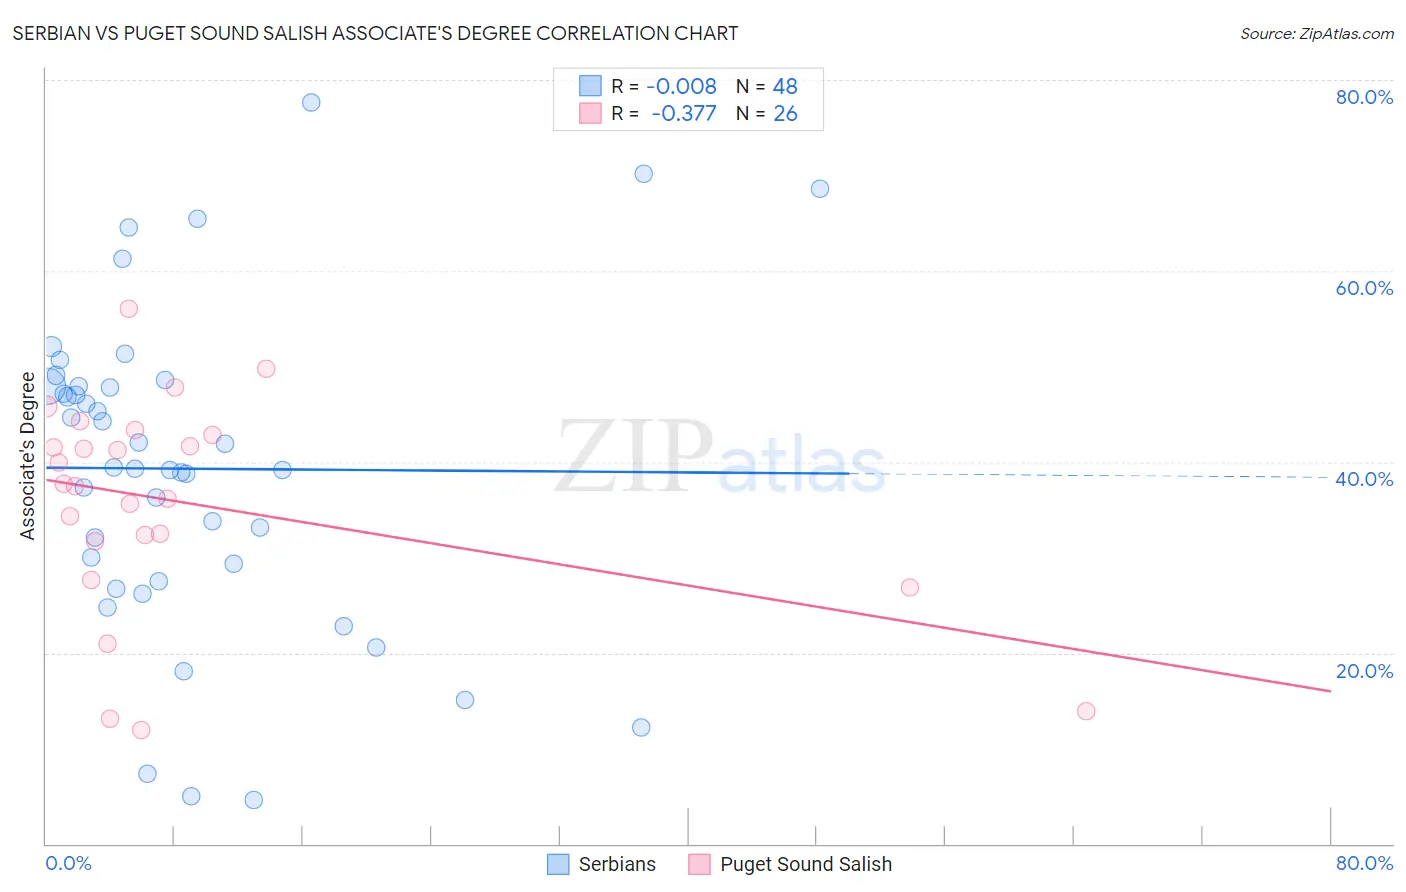Select the Serbians legend label
This screenshot has width=1406, height=892.
tap(617, 864)
